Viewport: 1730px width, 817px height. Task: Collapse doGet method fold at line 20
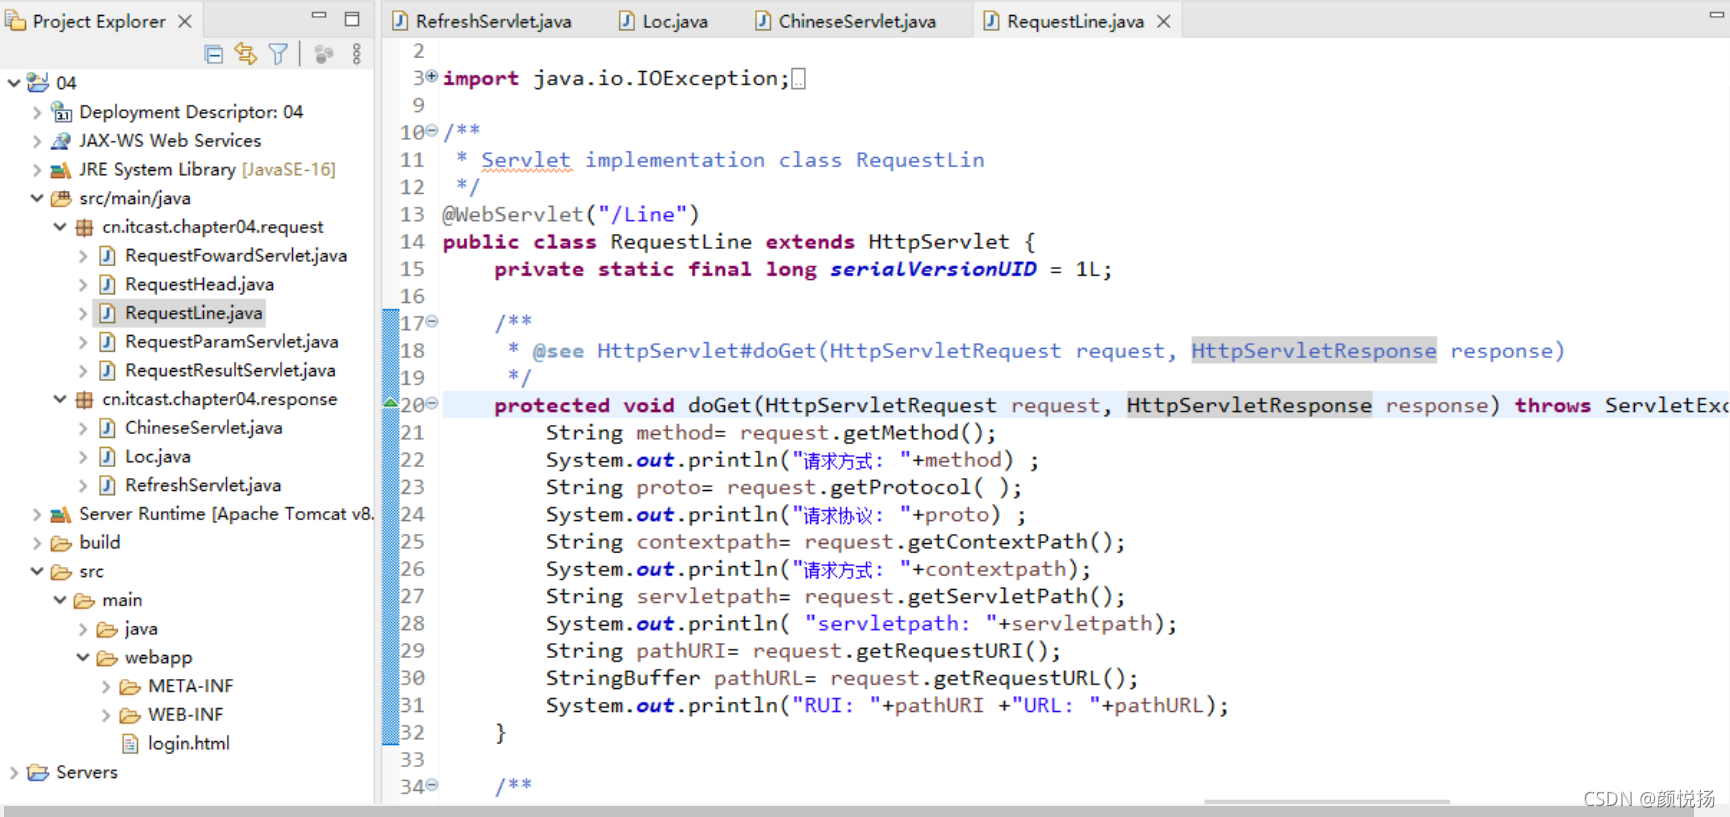click(x=432, y=404)
